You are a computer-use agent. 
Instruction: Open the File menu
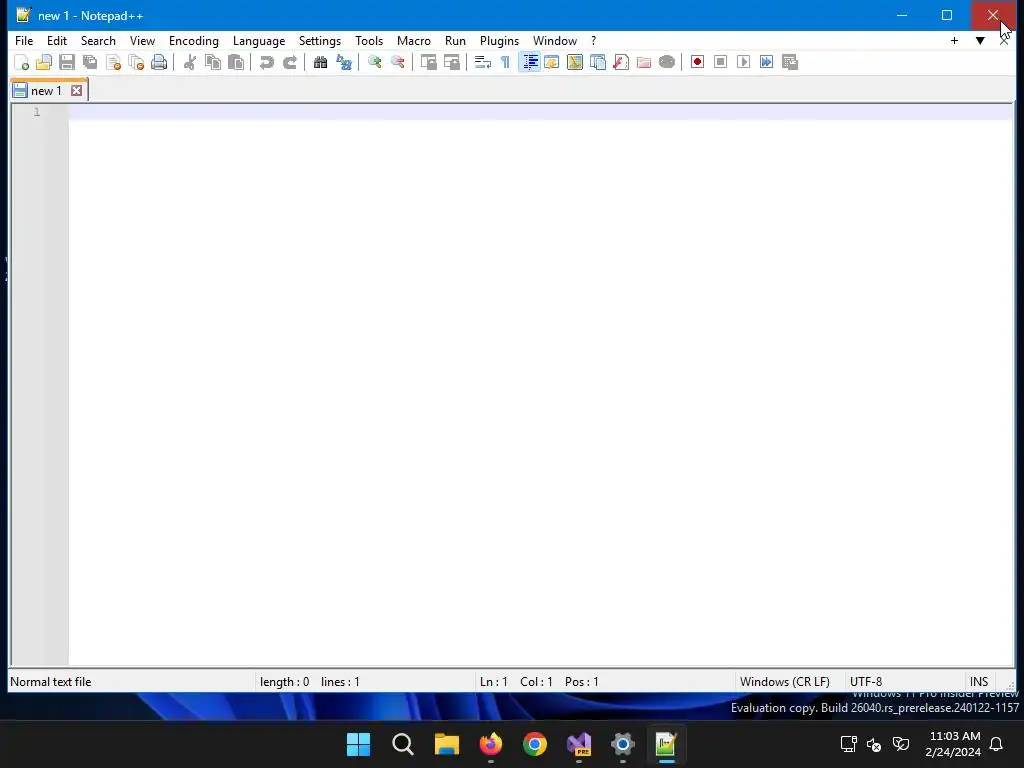pyautogui.click(x=24, y=40)
